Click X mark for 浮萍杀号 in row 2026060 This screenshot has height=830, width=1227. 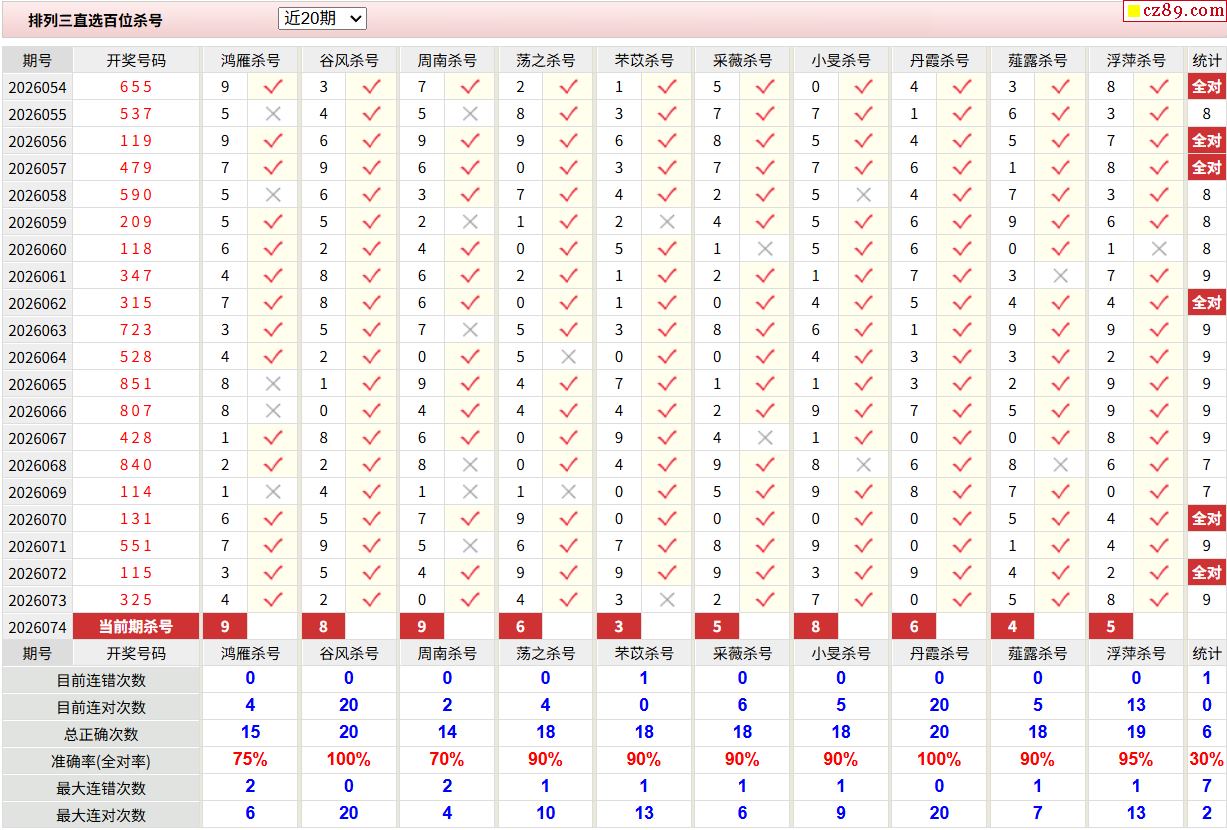pyautogui.click(x=1159, y=249)
